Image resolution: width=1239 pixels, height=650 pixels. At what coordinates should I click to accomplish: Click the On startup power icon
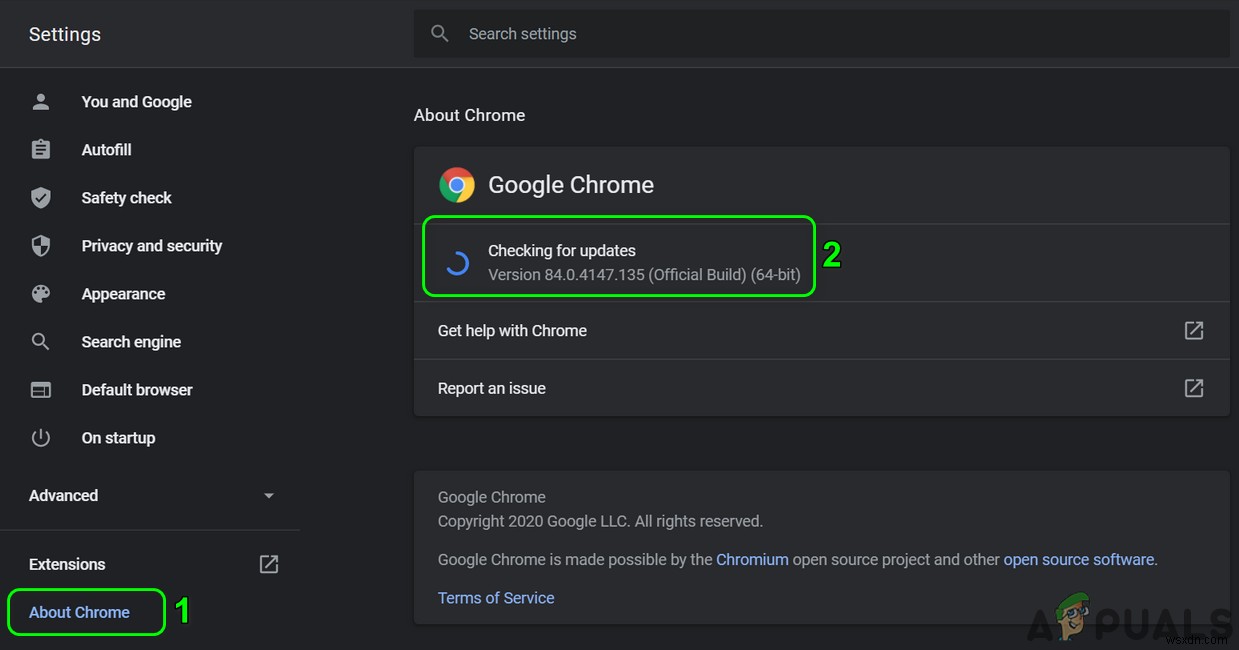coord(40,437)
